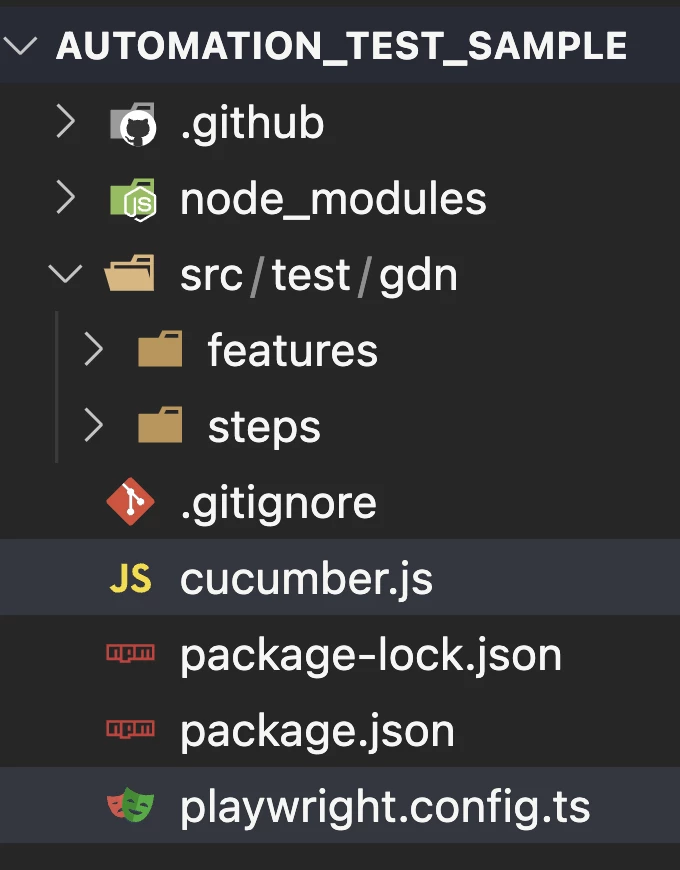Open the cucumber.js file

click(306, 580)
